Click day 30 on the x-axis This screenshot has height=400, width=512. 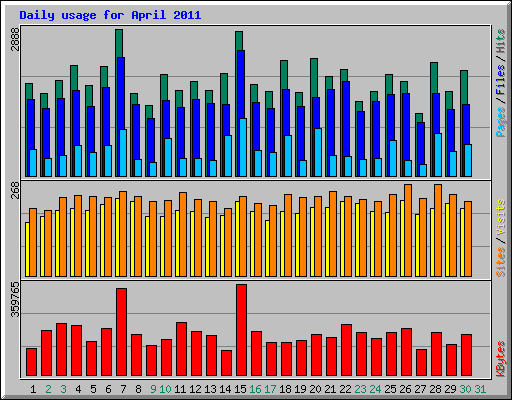(465, 389)
